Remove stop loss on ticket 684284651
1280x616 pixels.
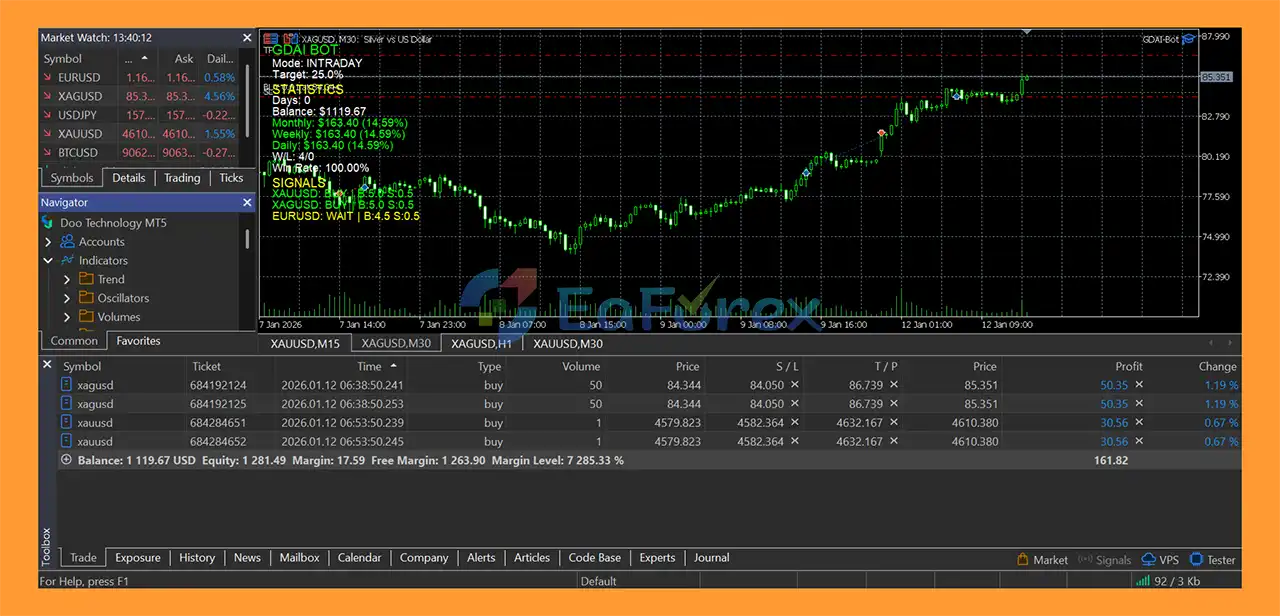click(795, 423)
